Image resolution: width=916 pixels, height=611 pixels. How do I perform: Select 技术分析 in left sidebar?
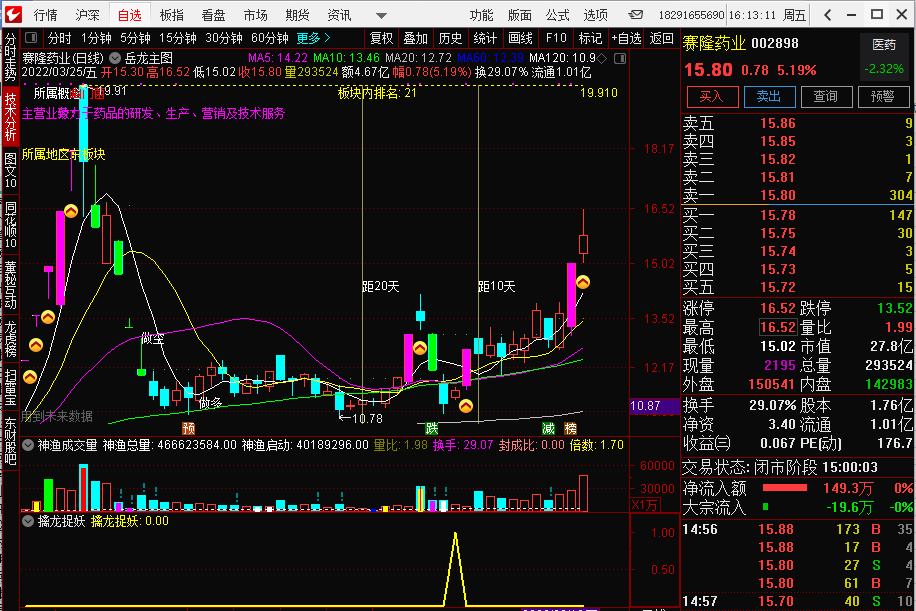tap(11, 116)
